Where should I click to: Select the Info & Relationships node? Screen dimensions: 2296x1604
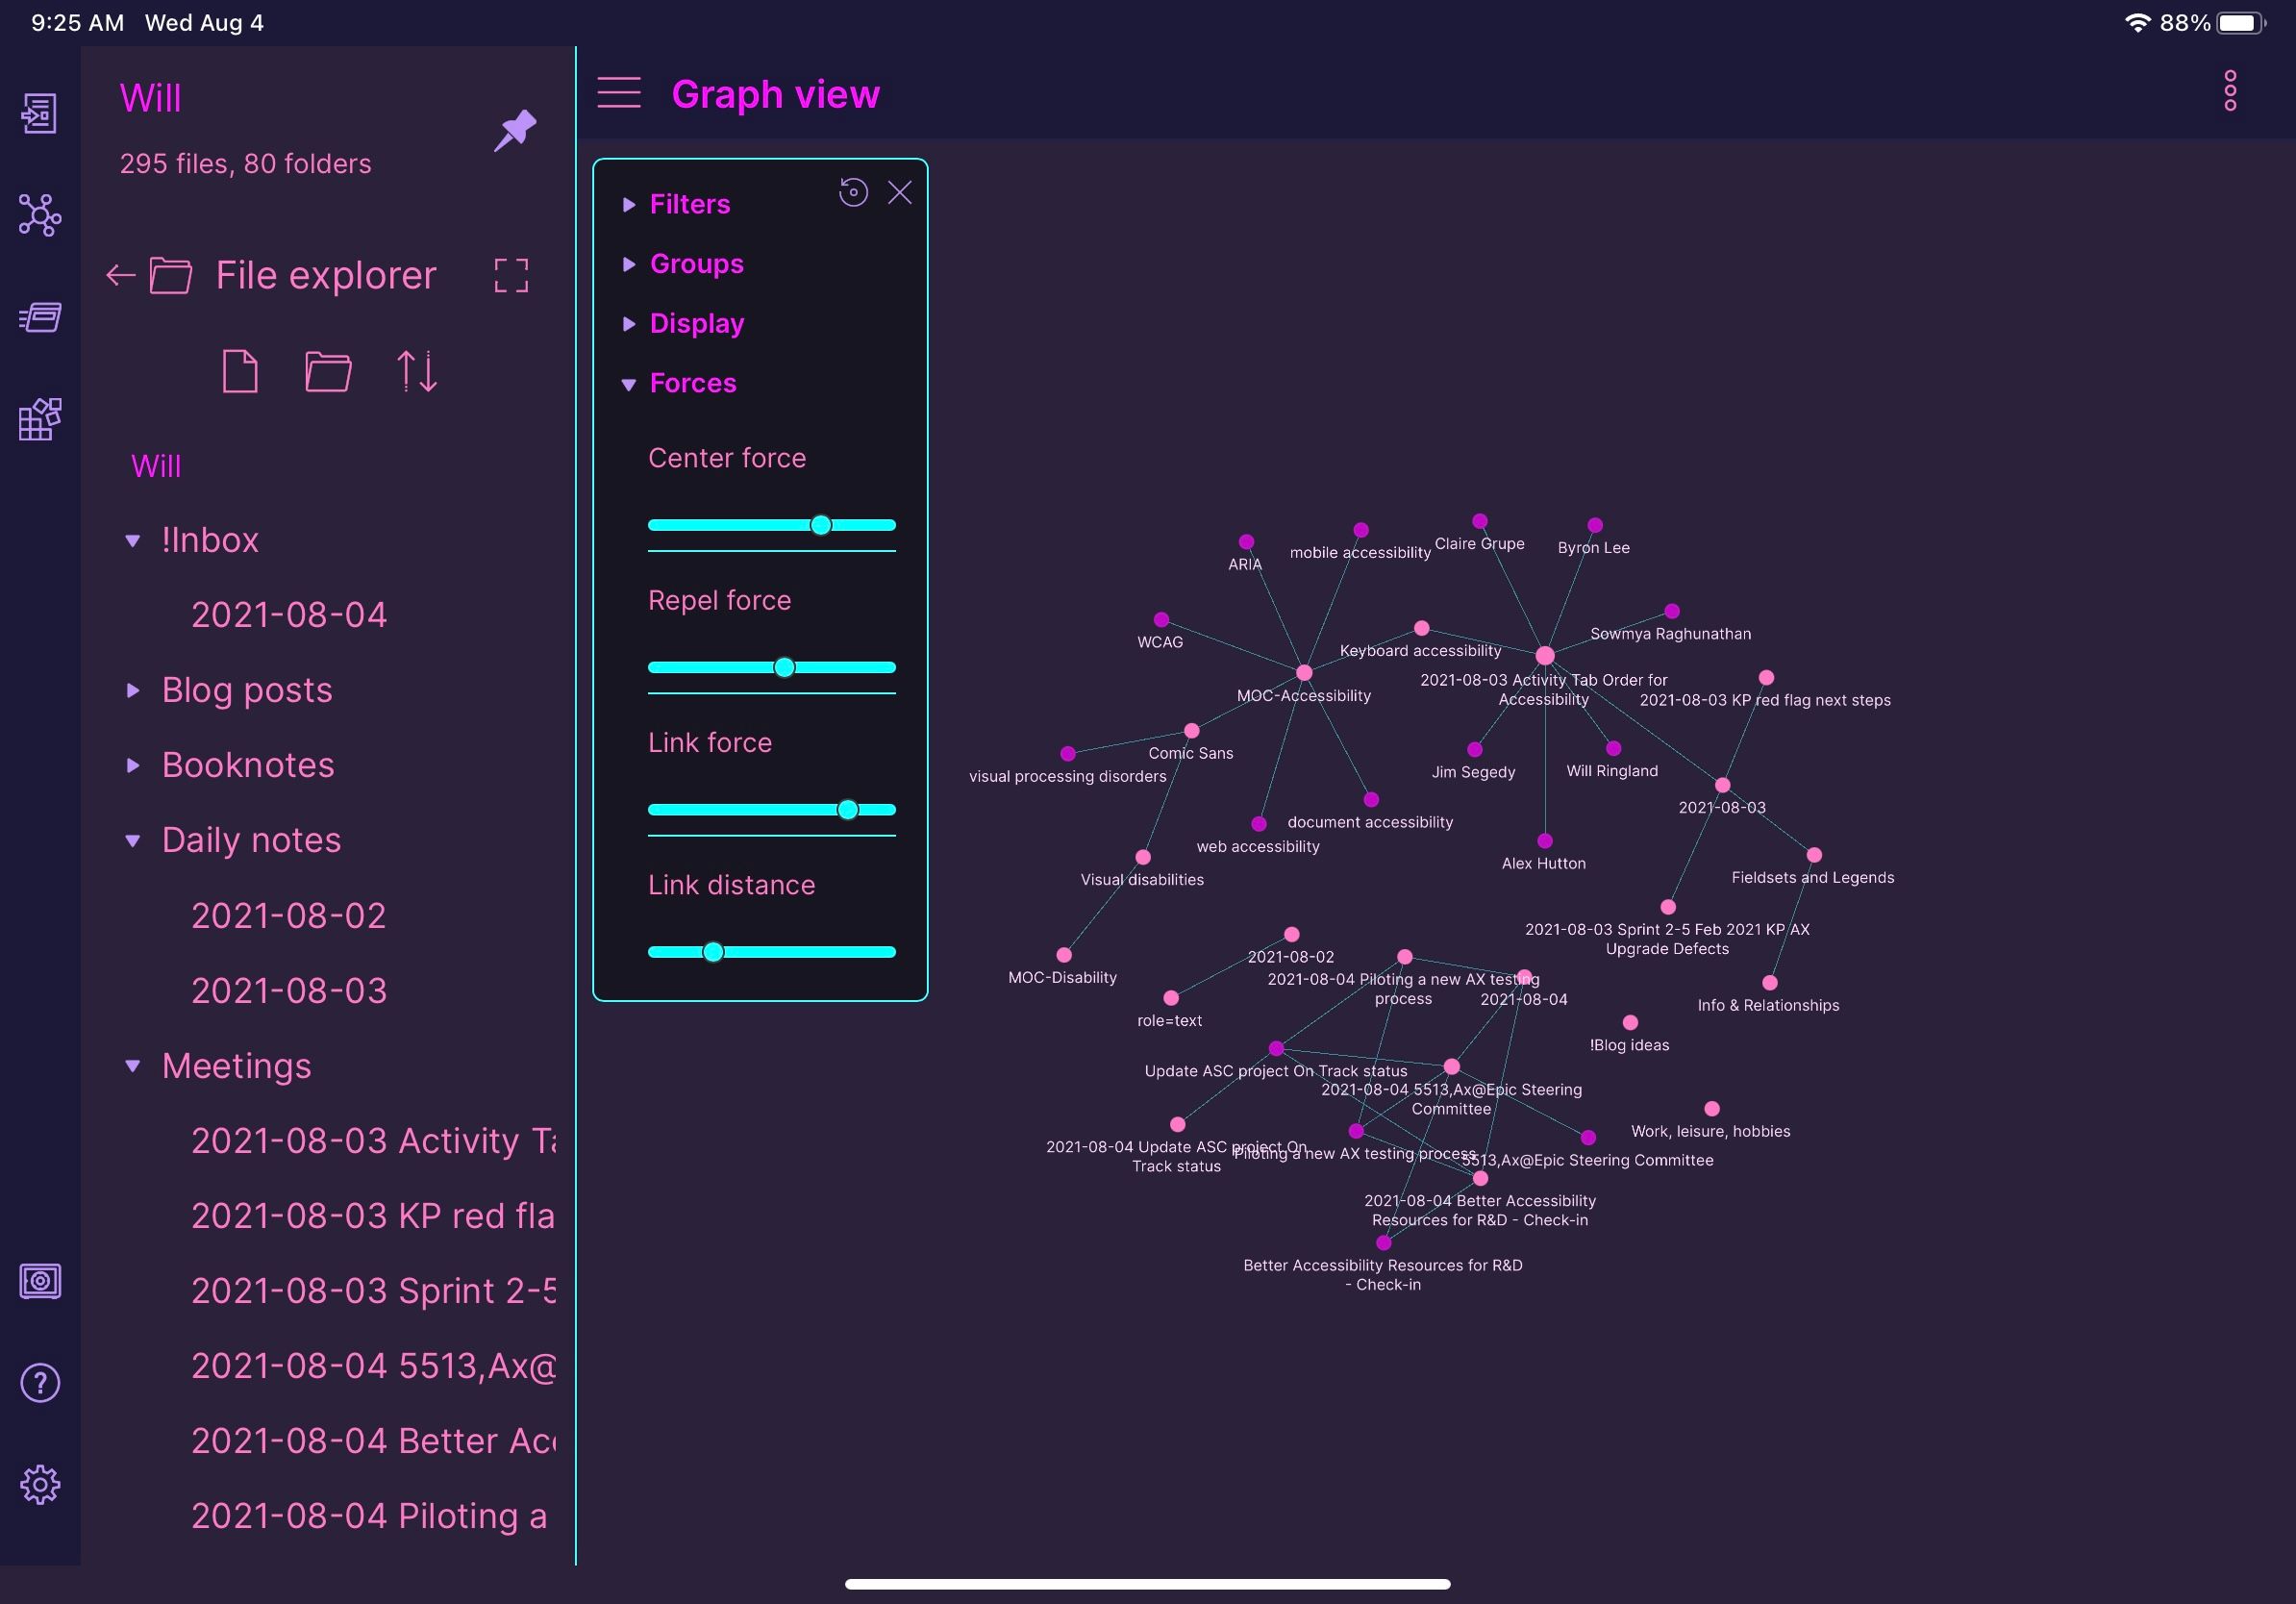[1770, 983]
